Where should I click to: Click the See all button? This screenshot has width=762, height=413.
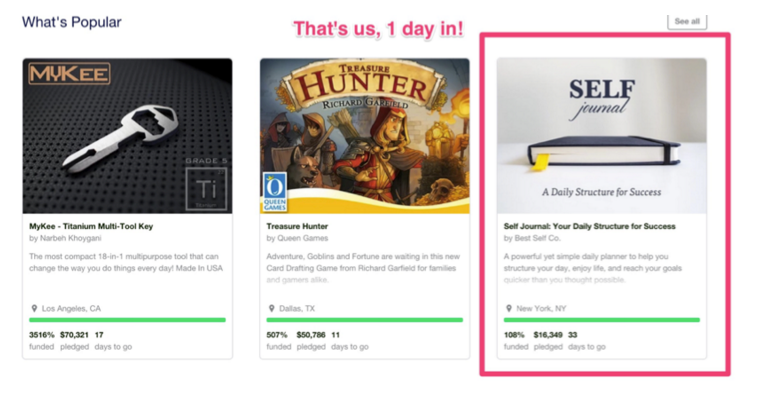pyautogui.click(x=686, y=21)
